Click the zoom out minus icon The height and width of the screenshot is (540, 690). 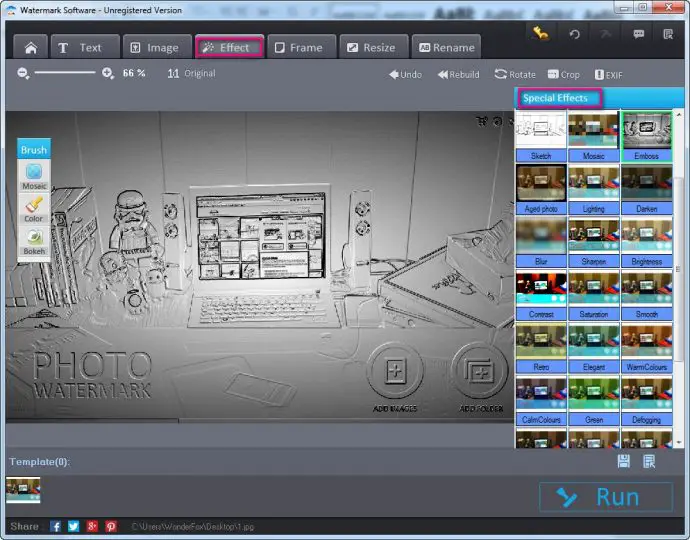click(x=24, y=73)
